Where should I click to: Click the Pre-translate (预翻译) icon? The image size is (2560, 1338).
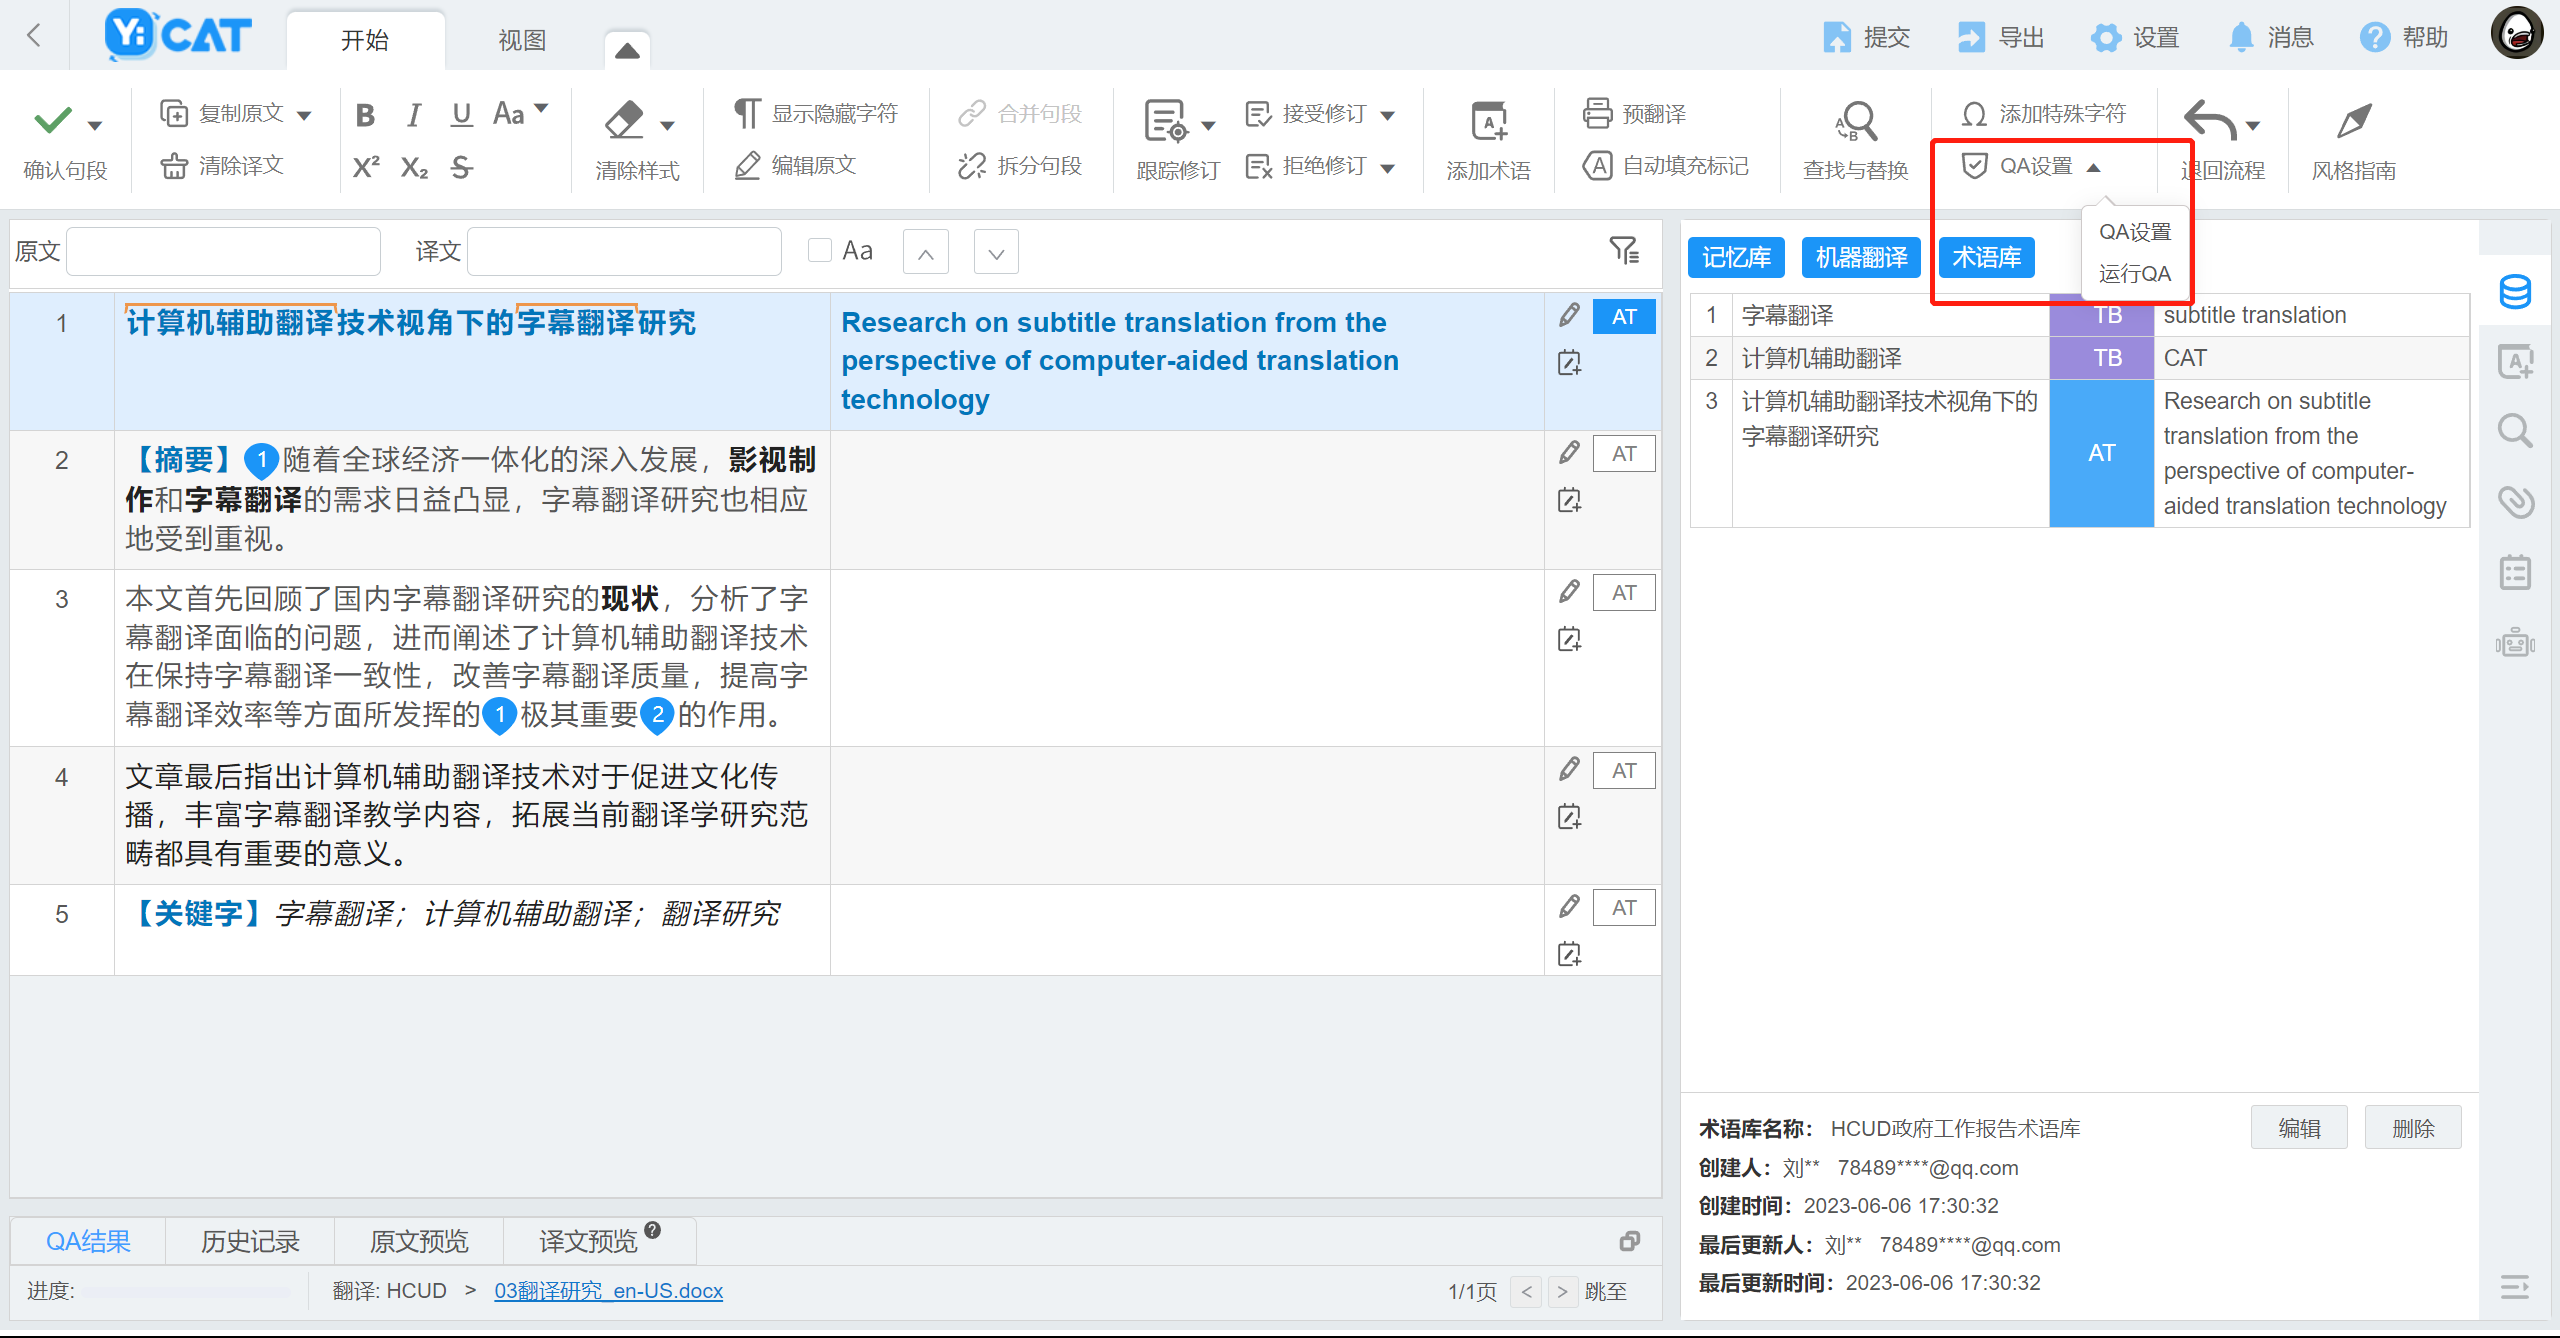tap(1598, 113)
